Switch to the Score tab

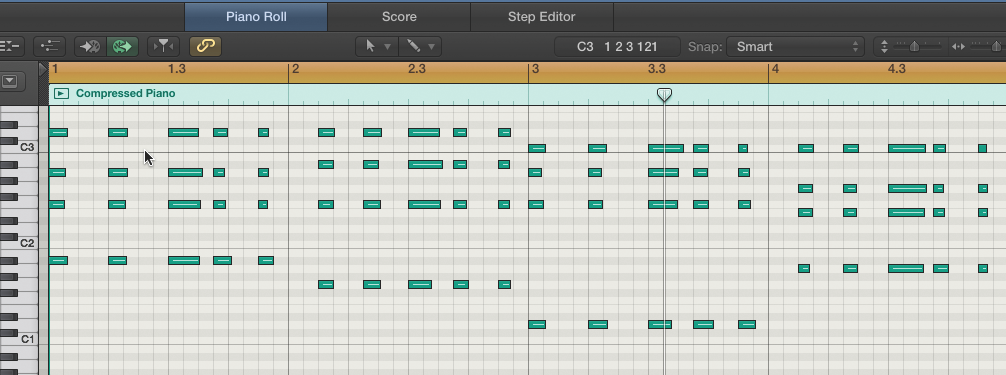[399, 17]
